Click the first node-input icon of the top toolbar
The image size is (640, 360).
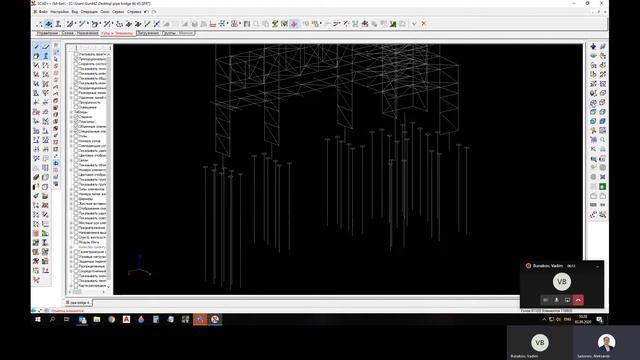(x=39, y=24)
